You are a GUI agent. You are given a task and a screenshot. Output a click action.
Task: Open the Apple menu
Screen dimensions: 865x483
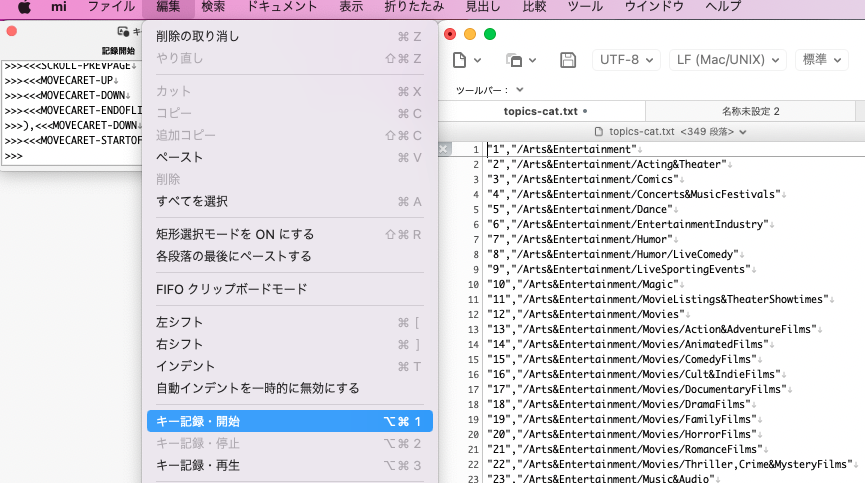[24, 8]
